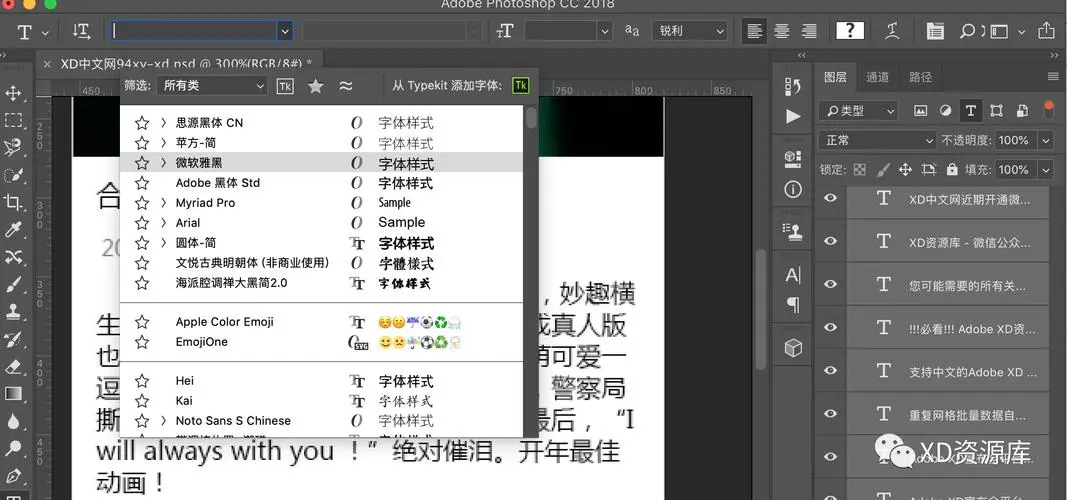Center align text
This screenshot has width=1067, height=500.
tap(782, 31)
